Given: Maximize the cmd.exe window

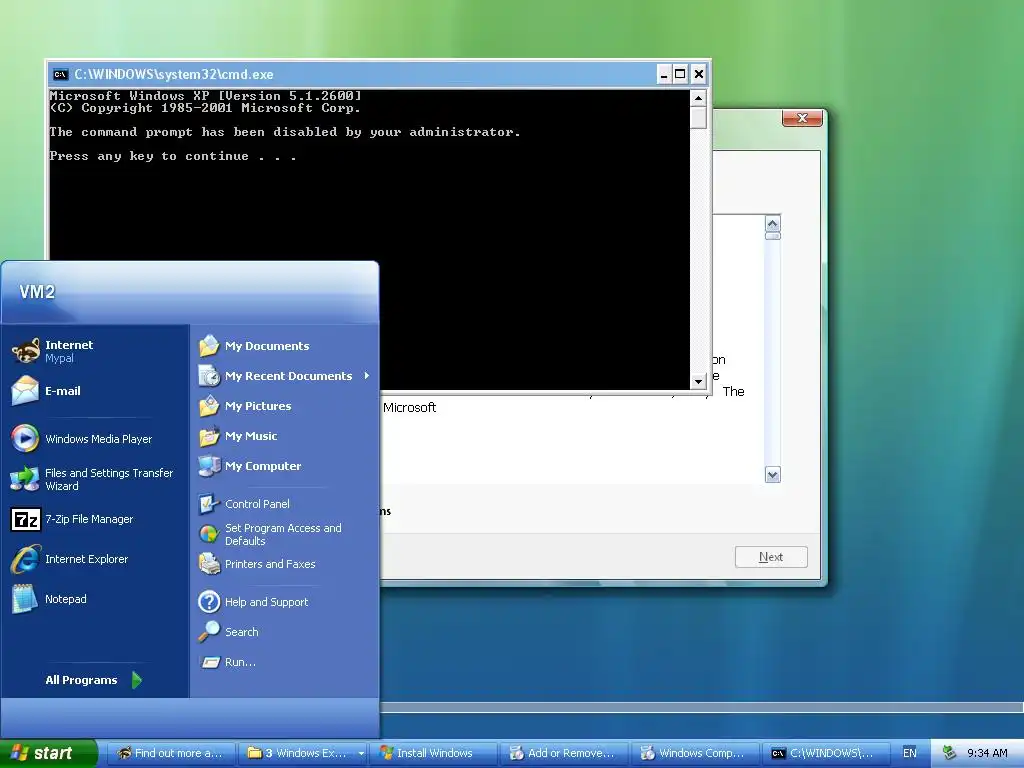Looking at the screenshot, I should point(680,74).
